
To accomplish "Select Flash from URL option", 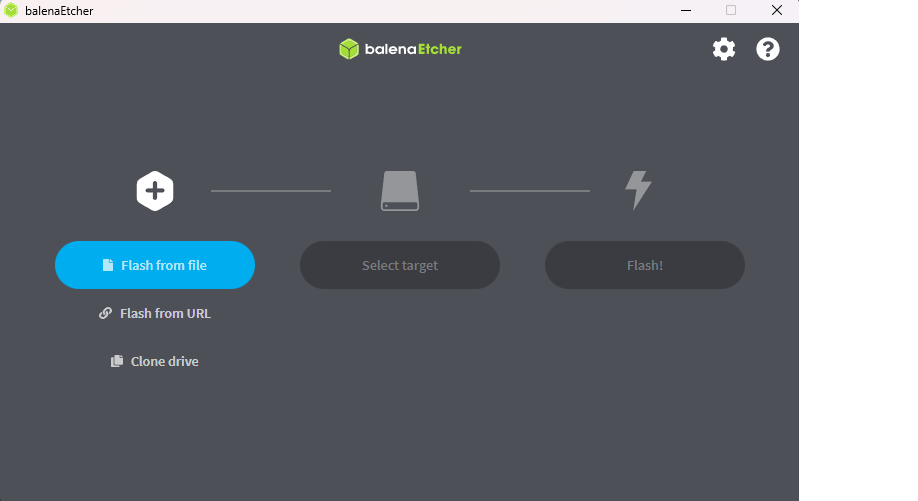I will tap(155, 314).
